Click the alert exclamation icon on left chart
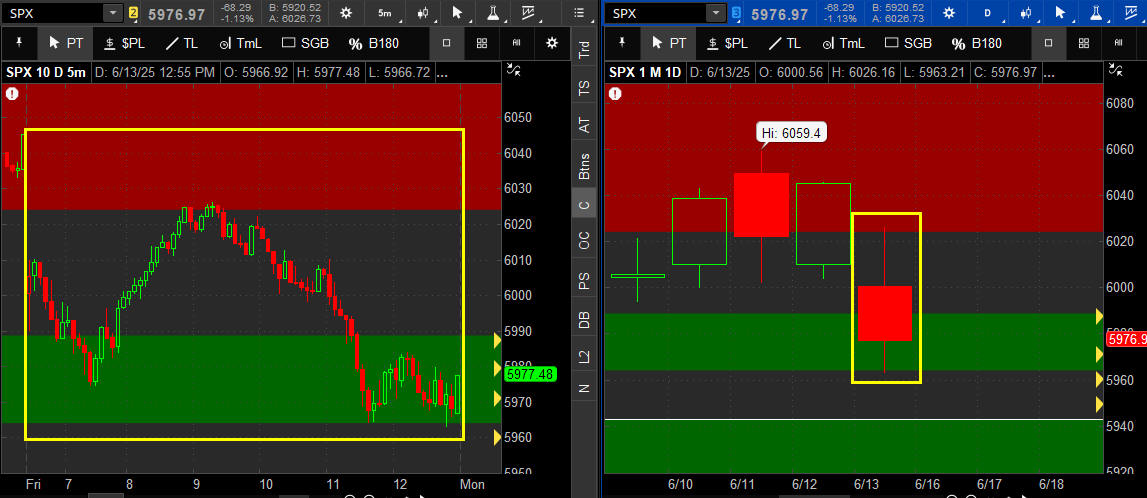 [x=11, y=94]
